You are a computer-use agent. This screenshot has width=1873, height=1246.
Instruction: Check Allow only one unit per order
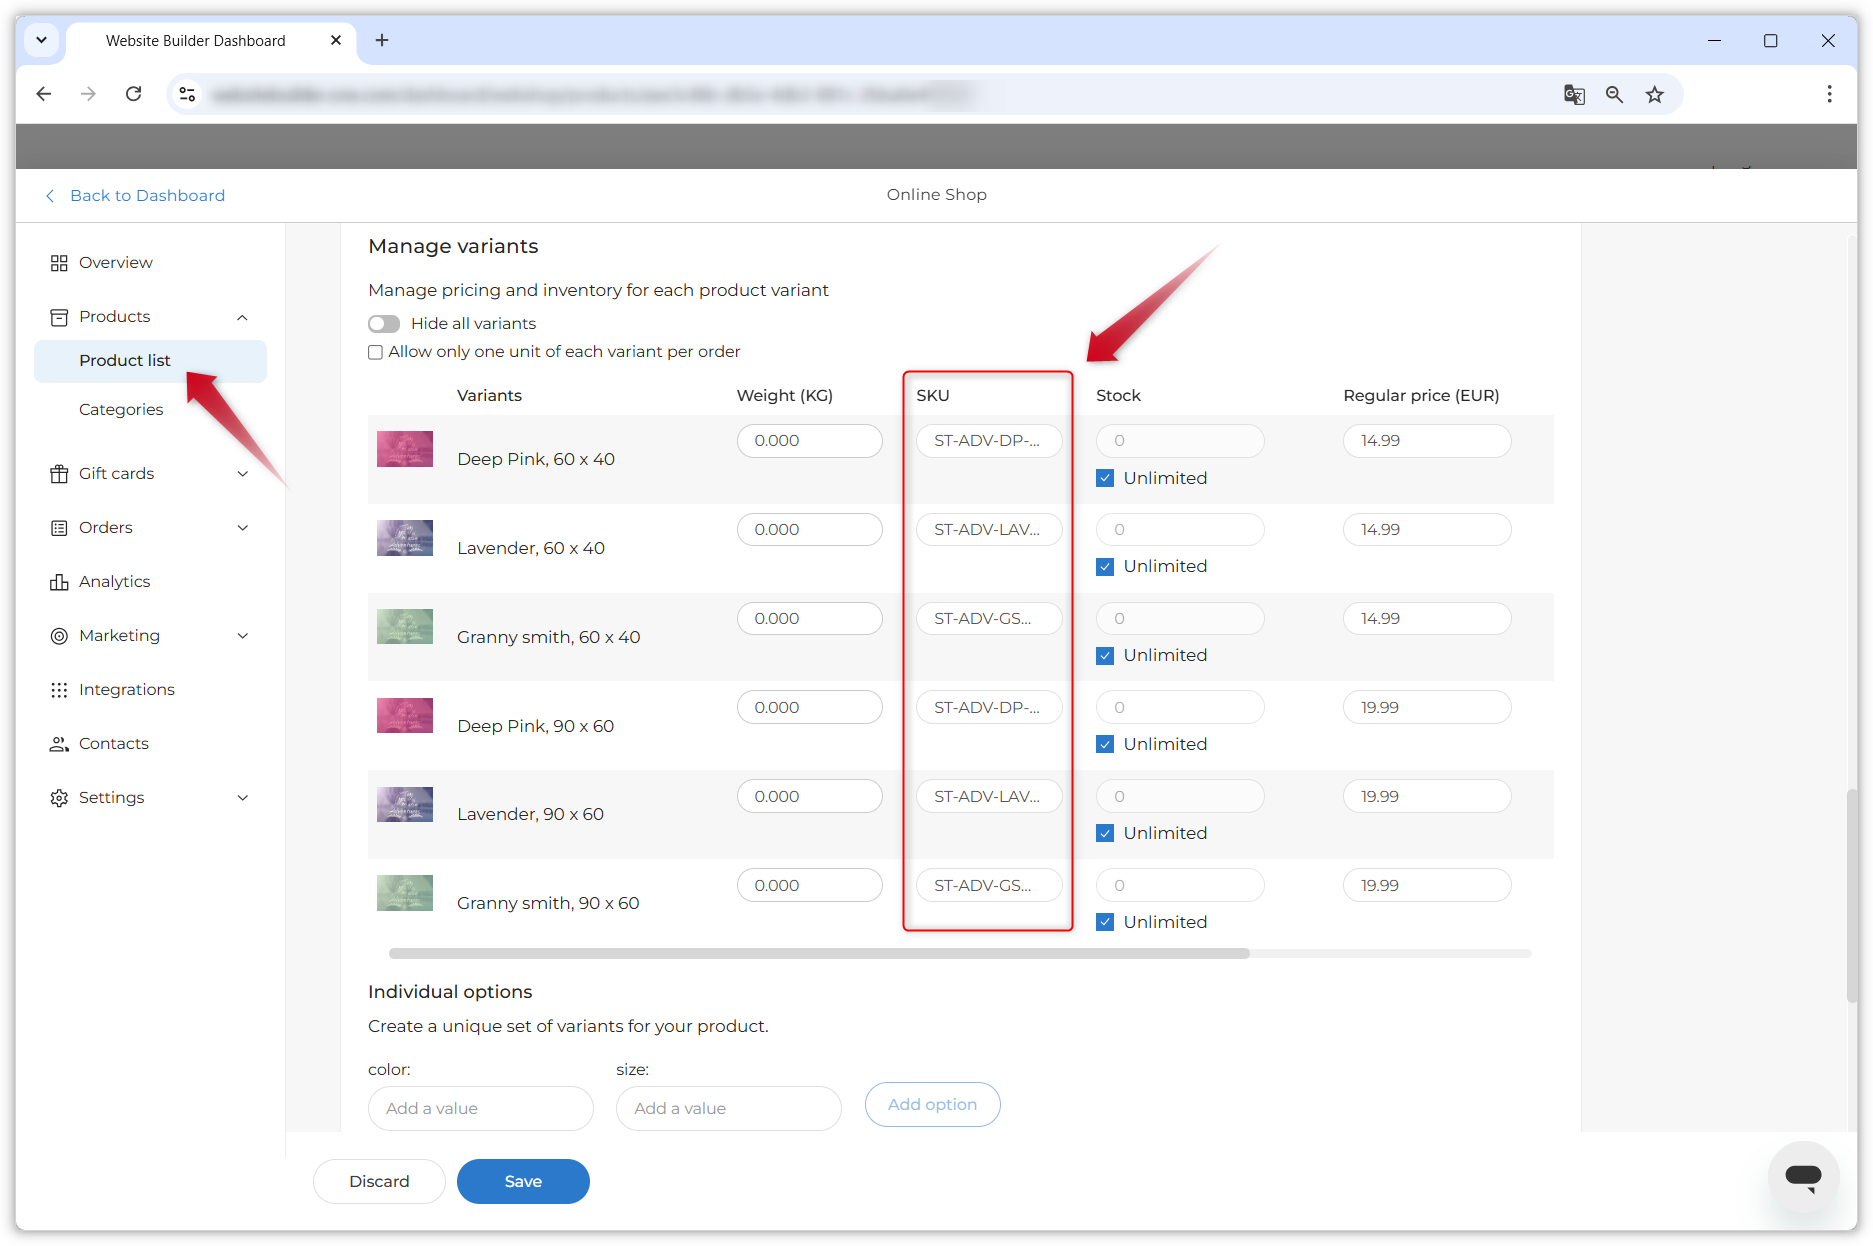pos(375,352)
